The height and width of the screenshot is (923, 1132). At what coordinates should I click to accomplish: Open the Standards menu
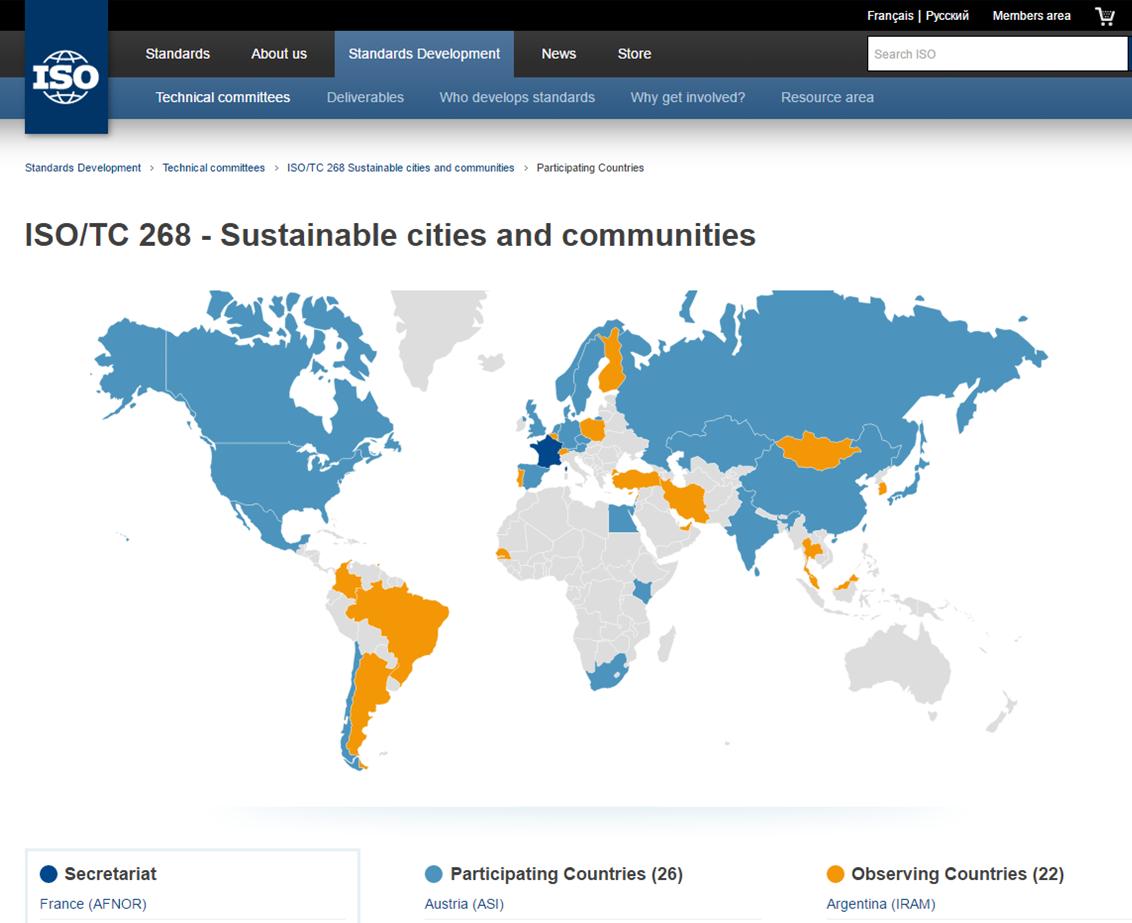click(177, 54)
